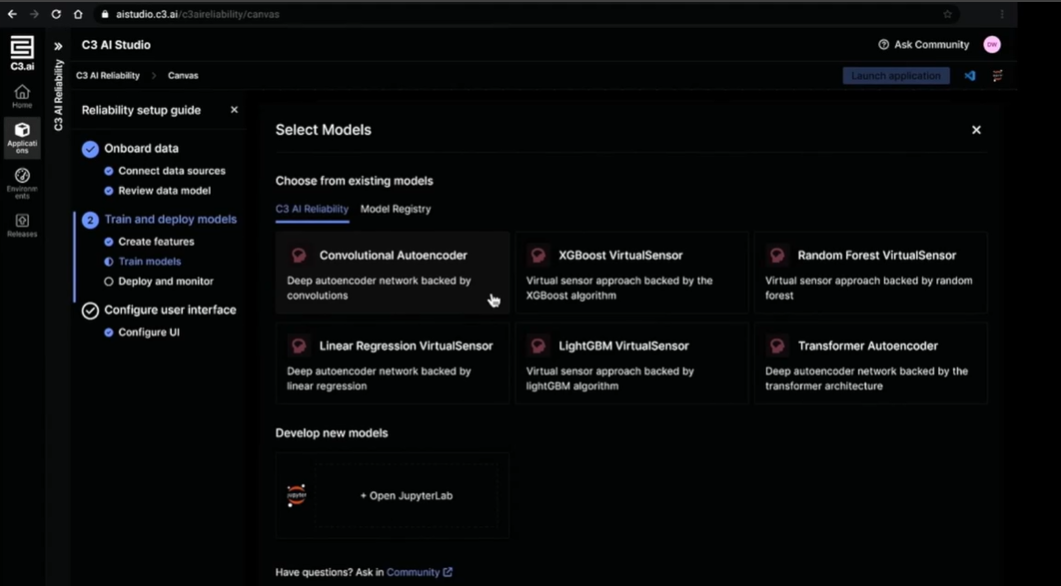Open the Environments icon in sidebar
Viewport: 1061px width, 586px height.
coord(22,180)
